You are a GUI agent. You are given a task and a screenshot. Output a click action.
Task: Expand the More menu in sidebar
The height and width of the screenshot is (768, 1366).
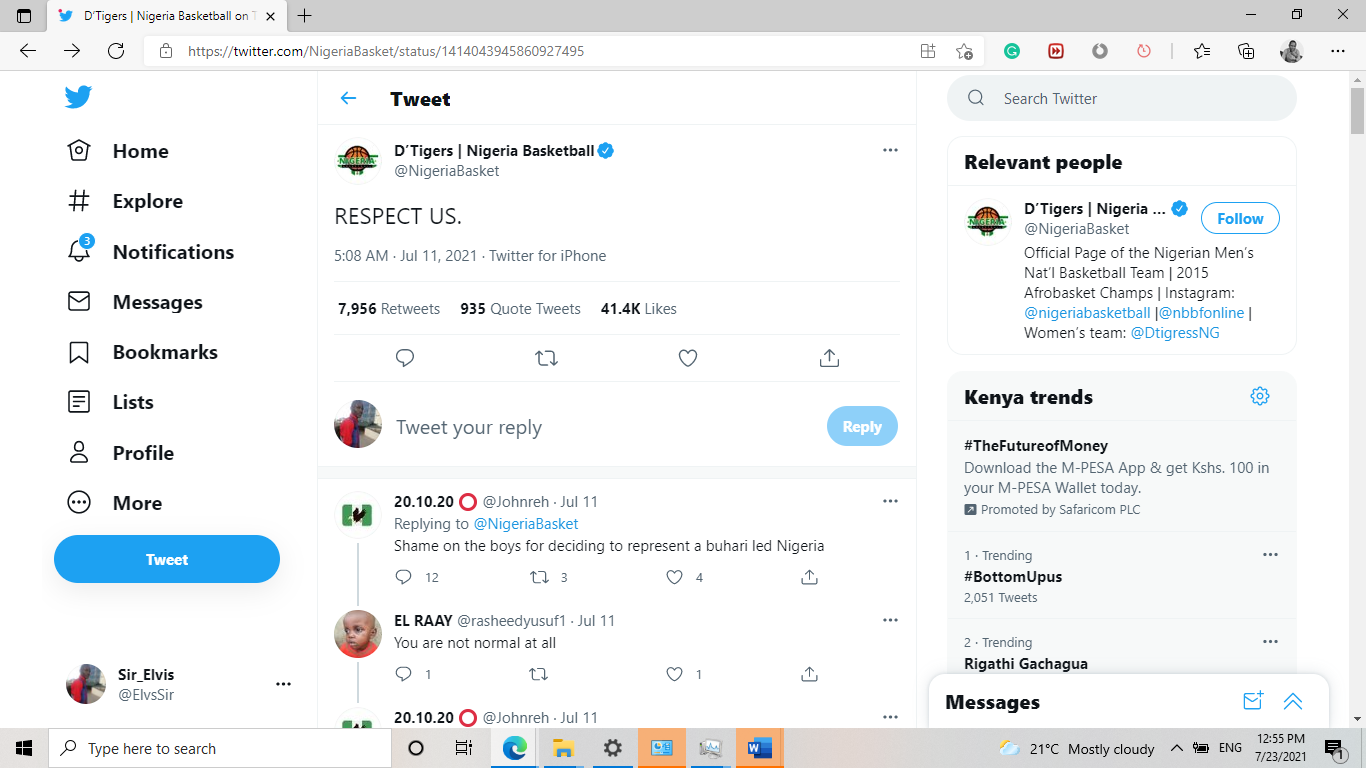pos(114,503)
